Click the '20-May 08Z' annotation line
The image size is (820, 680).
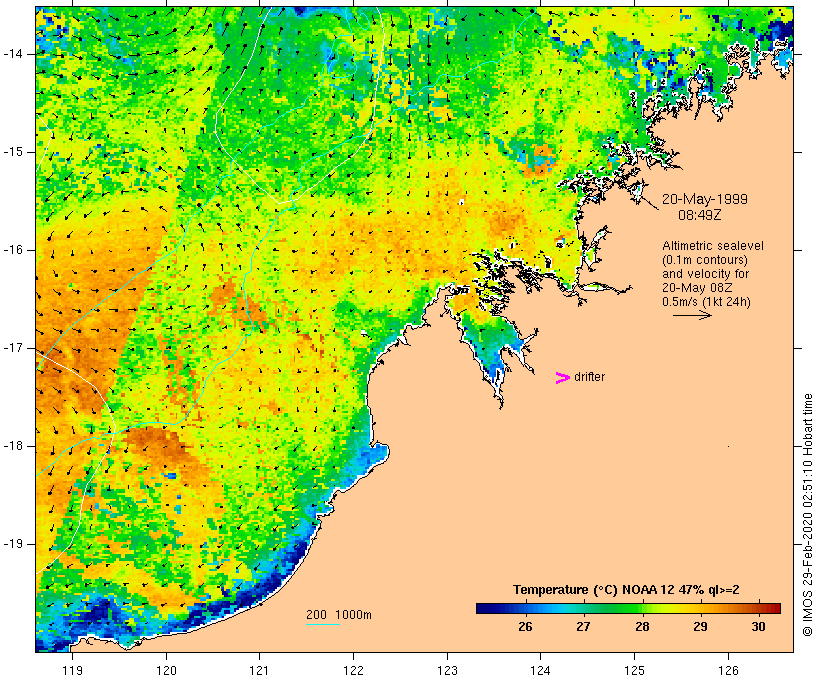(x=697, y=288)
